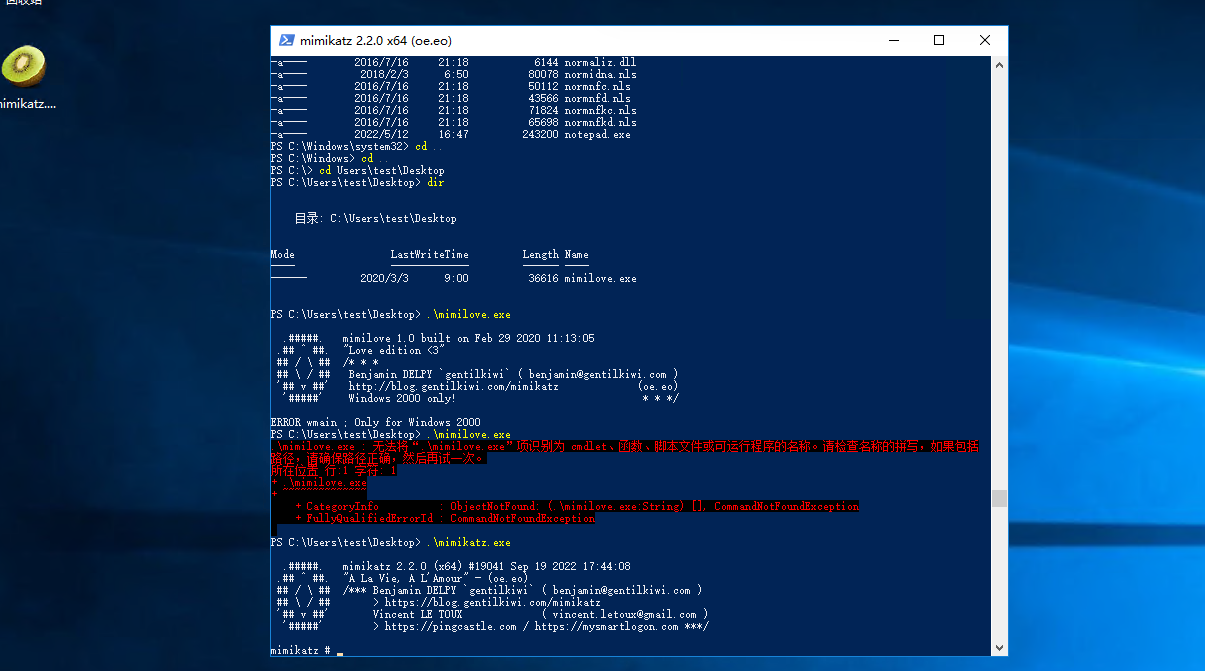This screenshot has width=1205, height=671.
Task: Click the file size "243200" for notepad.exe
Action: click(540, 134)
